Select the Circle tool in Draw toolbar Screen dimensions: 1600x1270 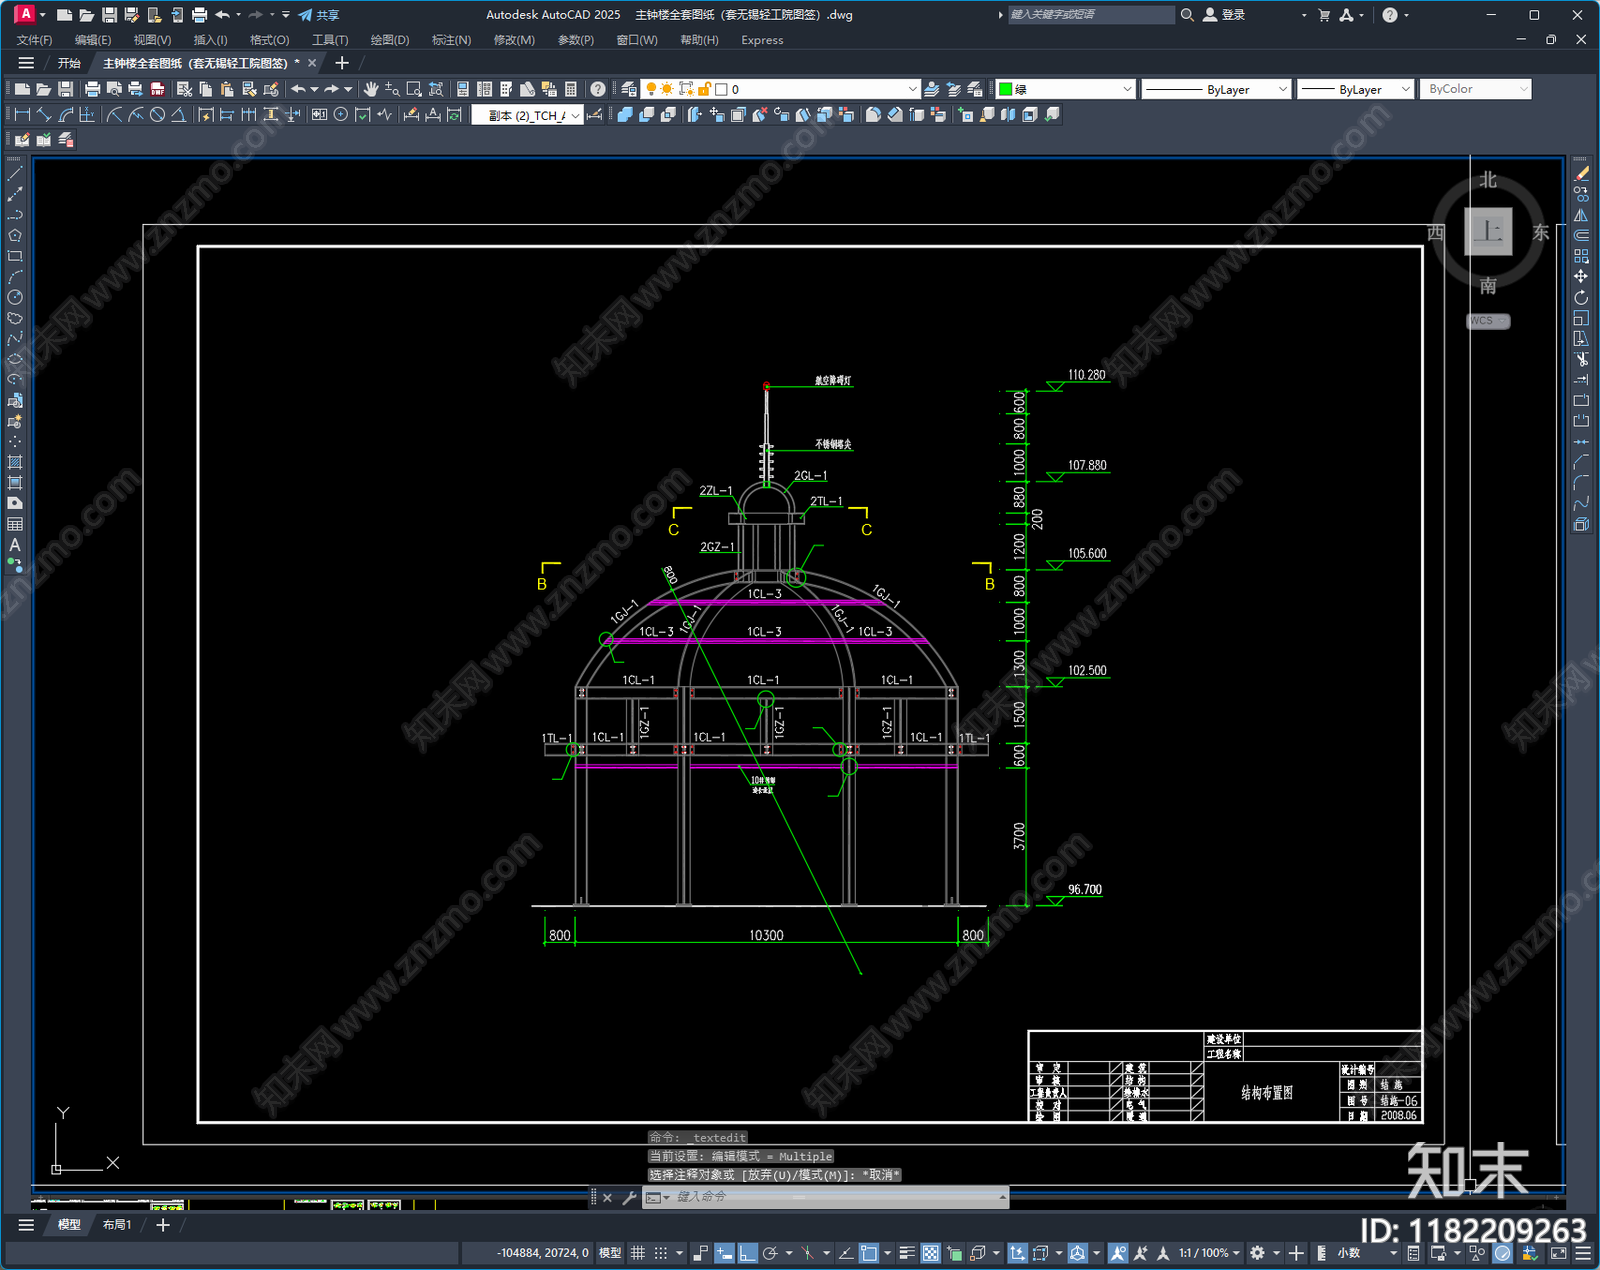(14, 297)
